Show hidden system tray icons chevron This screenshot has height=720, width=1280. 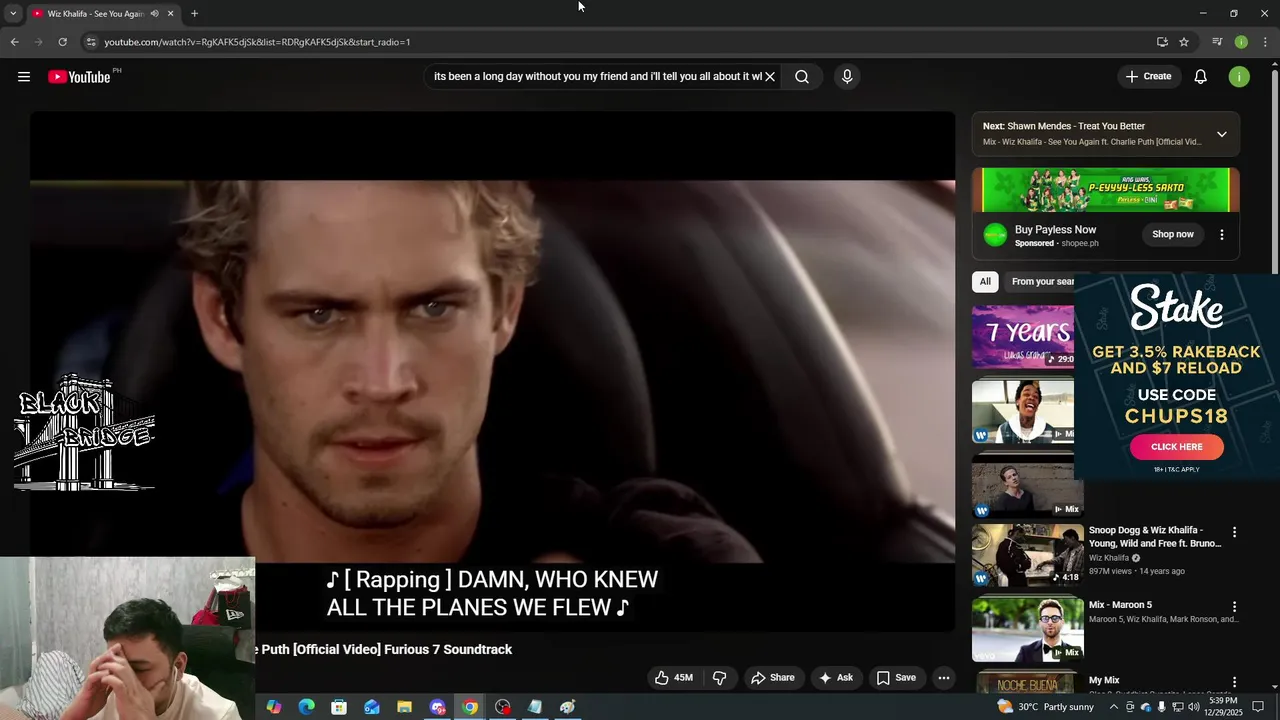click(1114, 707)
